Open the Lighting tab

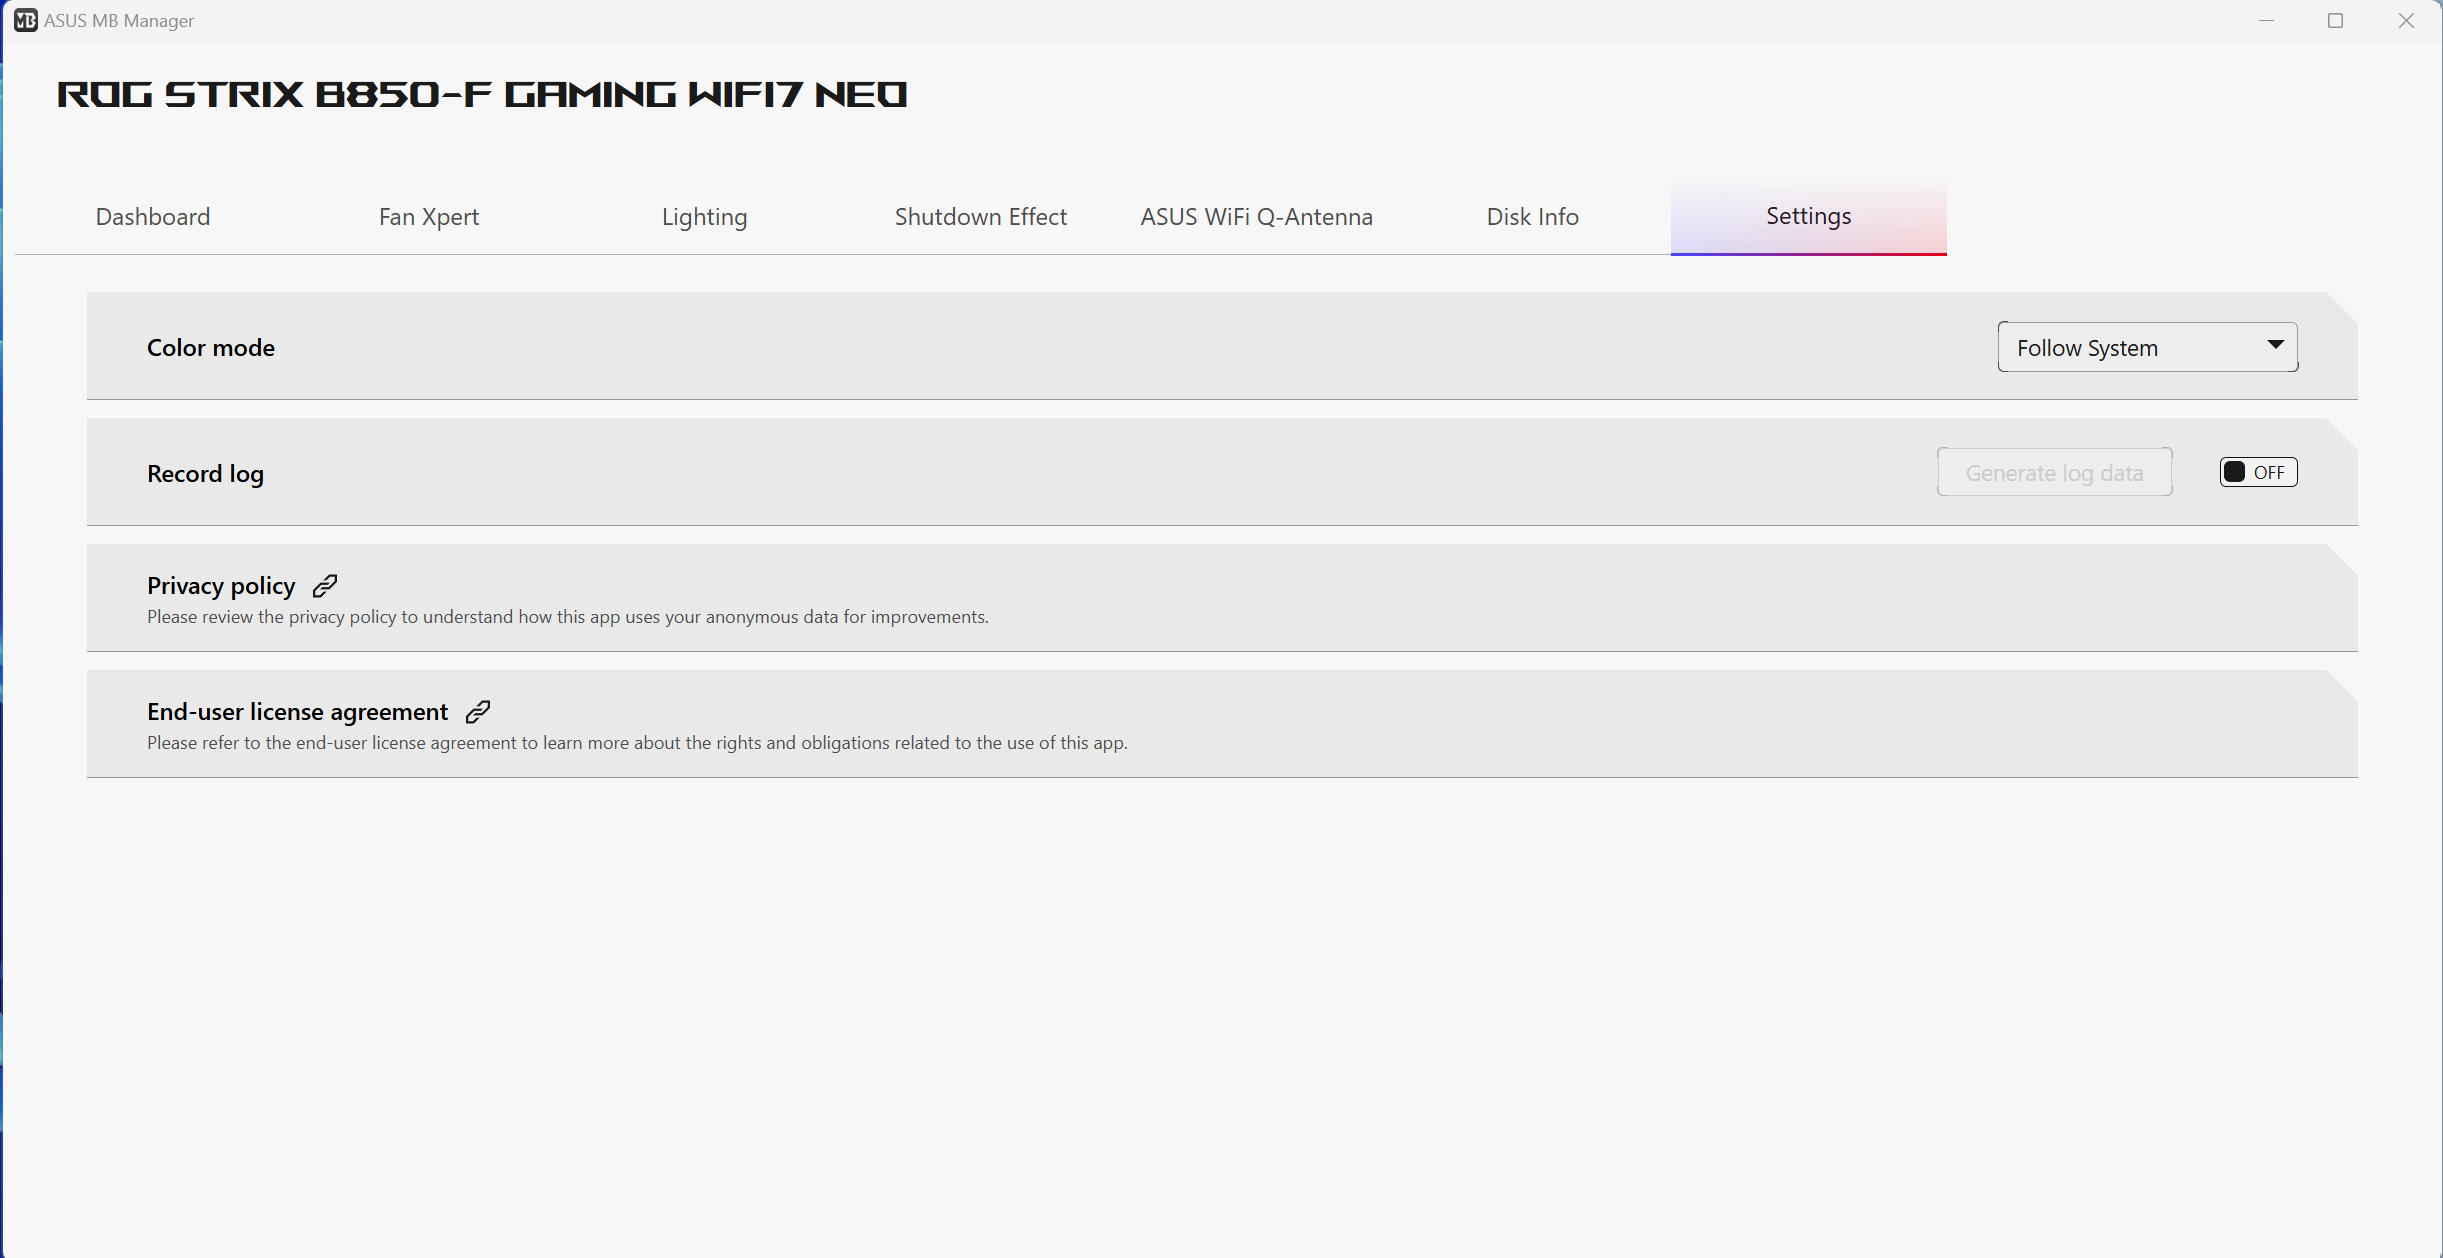pyautogui.click(x=705, y=217)
